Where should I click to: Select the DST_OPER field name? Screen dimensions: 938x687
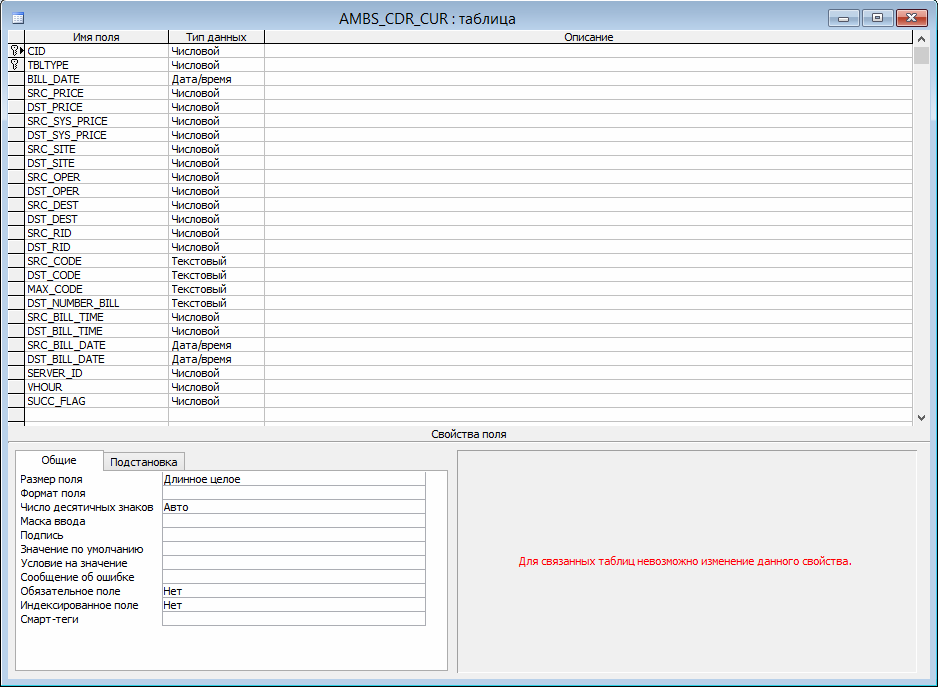[53, 191]
